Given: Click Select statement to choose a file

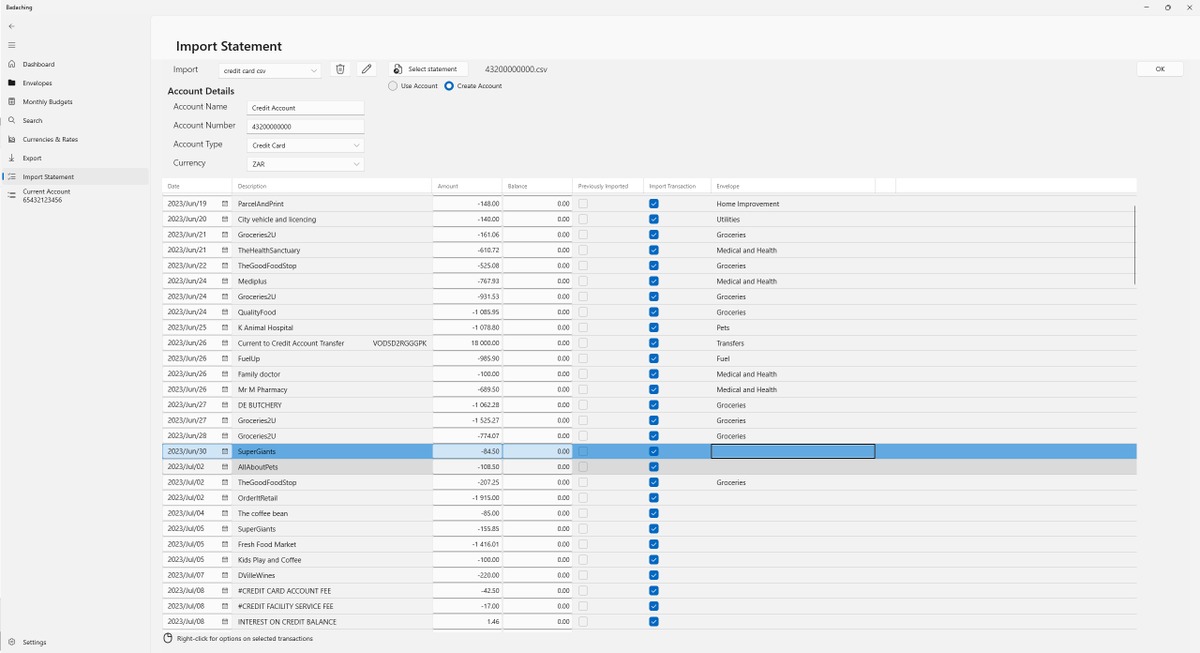Looking at the screenshot, I should [428, 68].
